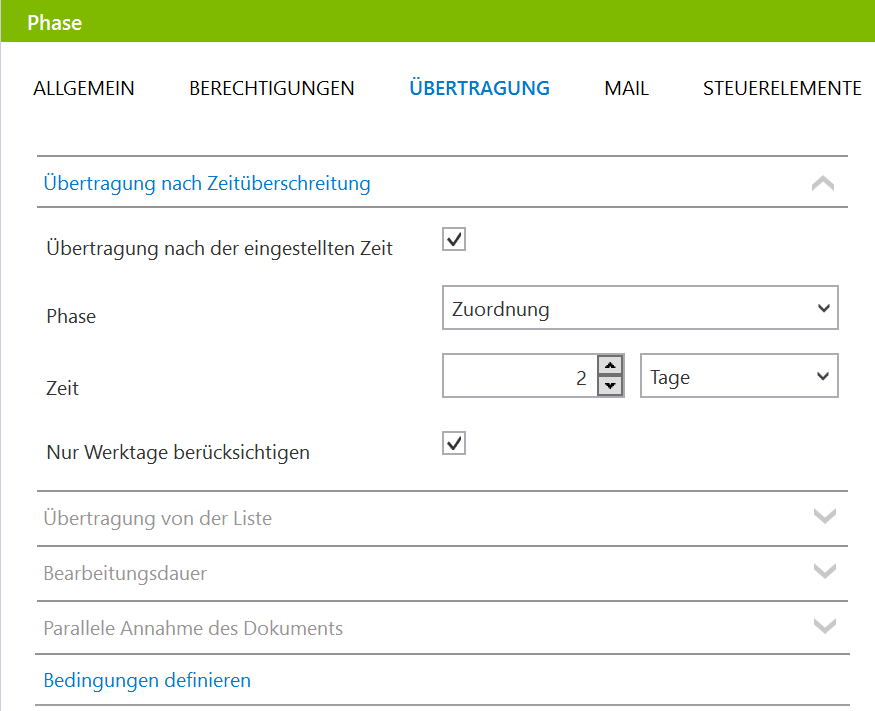Switch to the ALLGEMEIN tab
The image size is (875, 711).
tap(84, 88)
